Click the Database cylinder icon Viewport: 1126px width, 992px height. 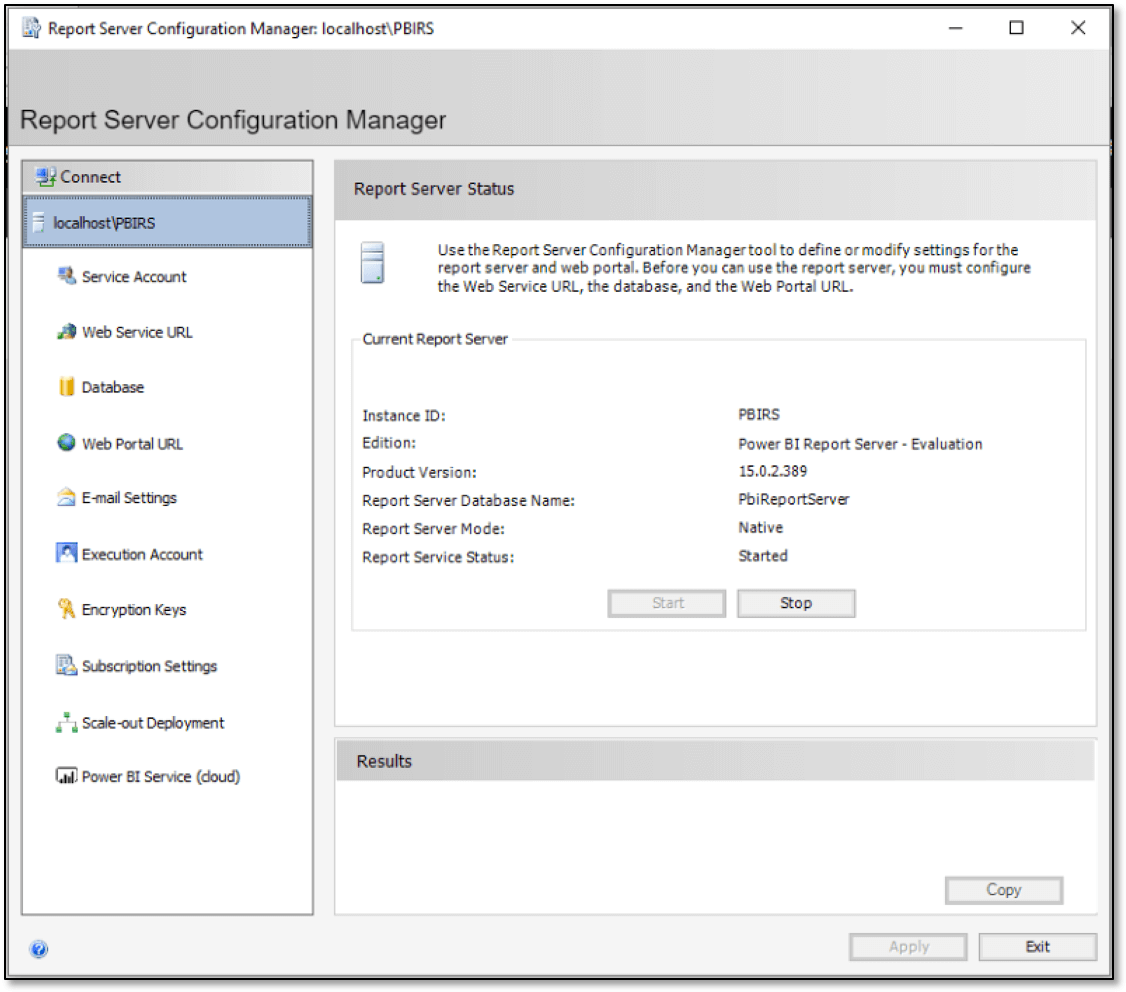[66, 387]
